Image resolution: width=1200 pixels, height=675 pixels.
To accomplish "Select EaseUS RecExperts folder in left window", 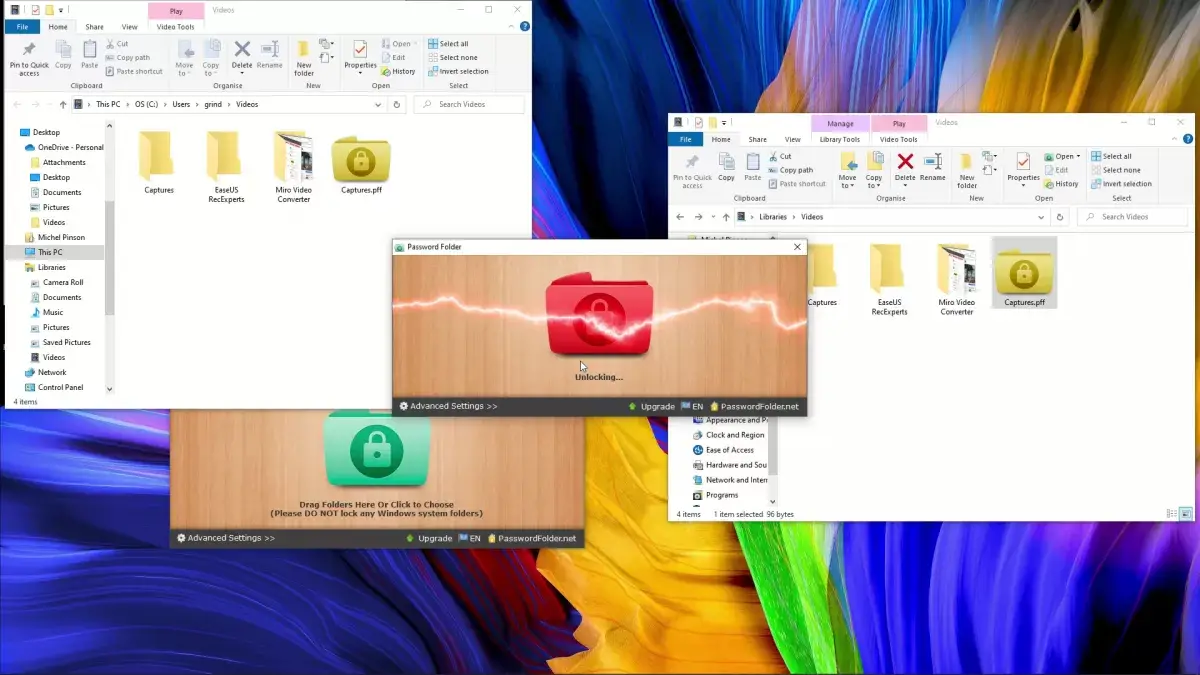I will click(x=226, y=168).
